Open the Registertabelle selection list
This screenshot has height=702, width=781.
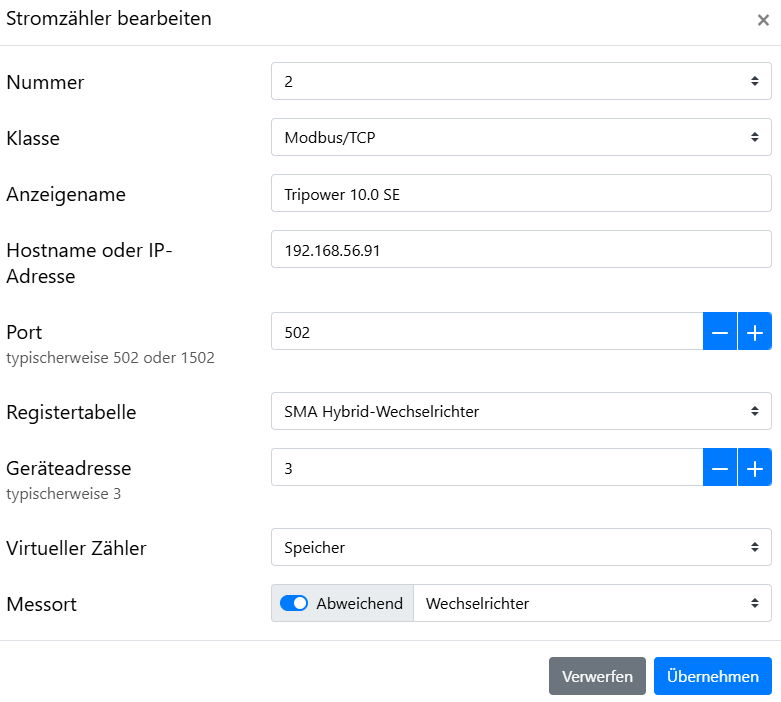tap(521, 411)
